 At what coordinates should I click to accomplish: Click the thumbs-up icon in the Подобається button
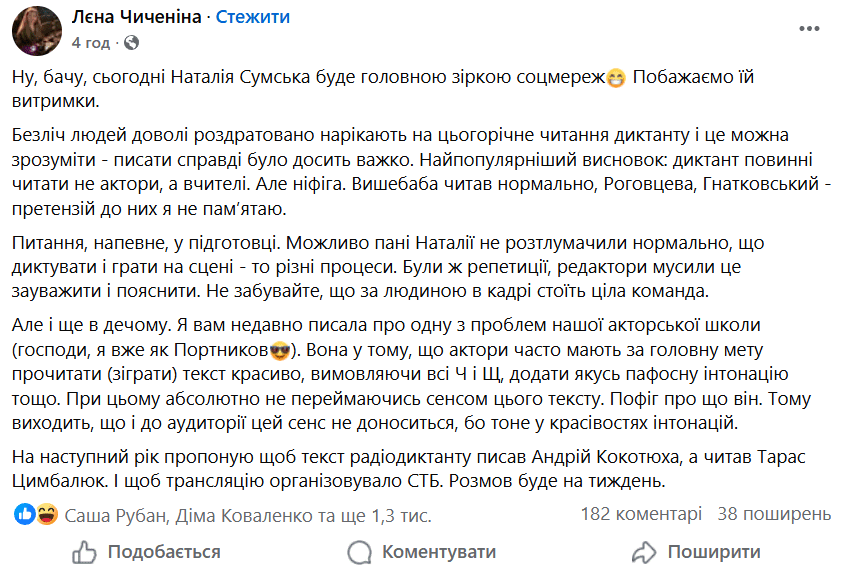click(86, 552)
